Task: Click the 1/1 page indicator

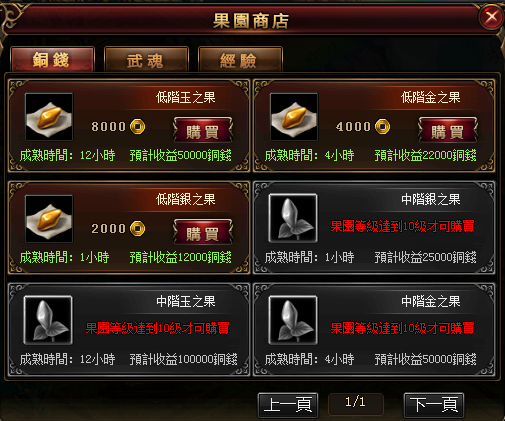Action: pos(356,403)
